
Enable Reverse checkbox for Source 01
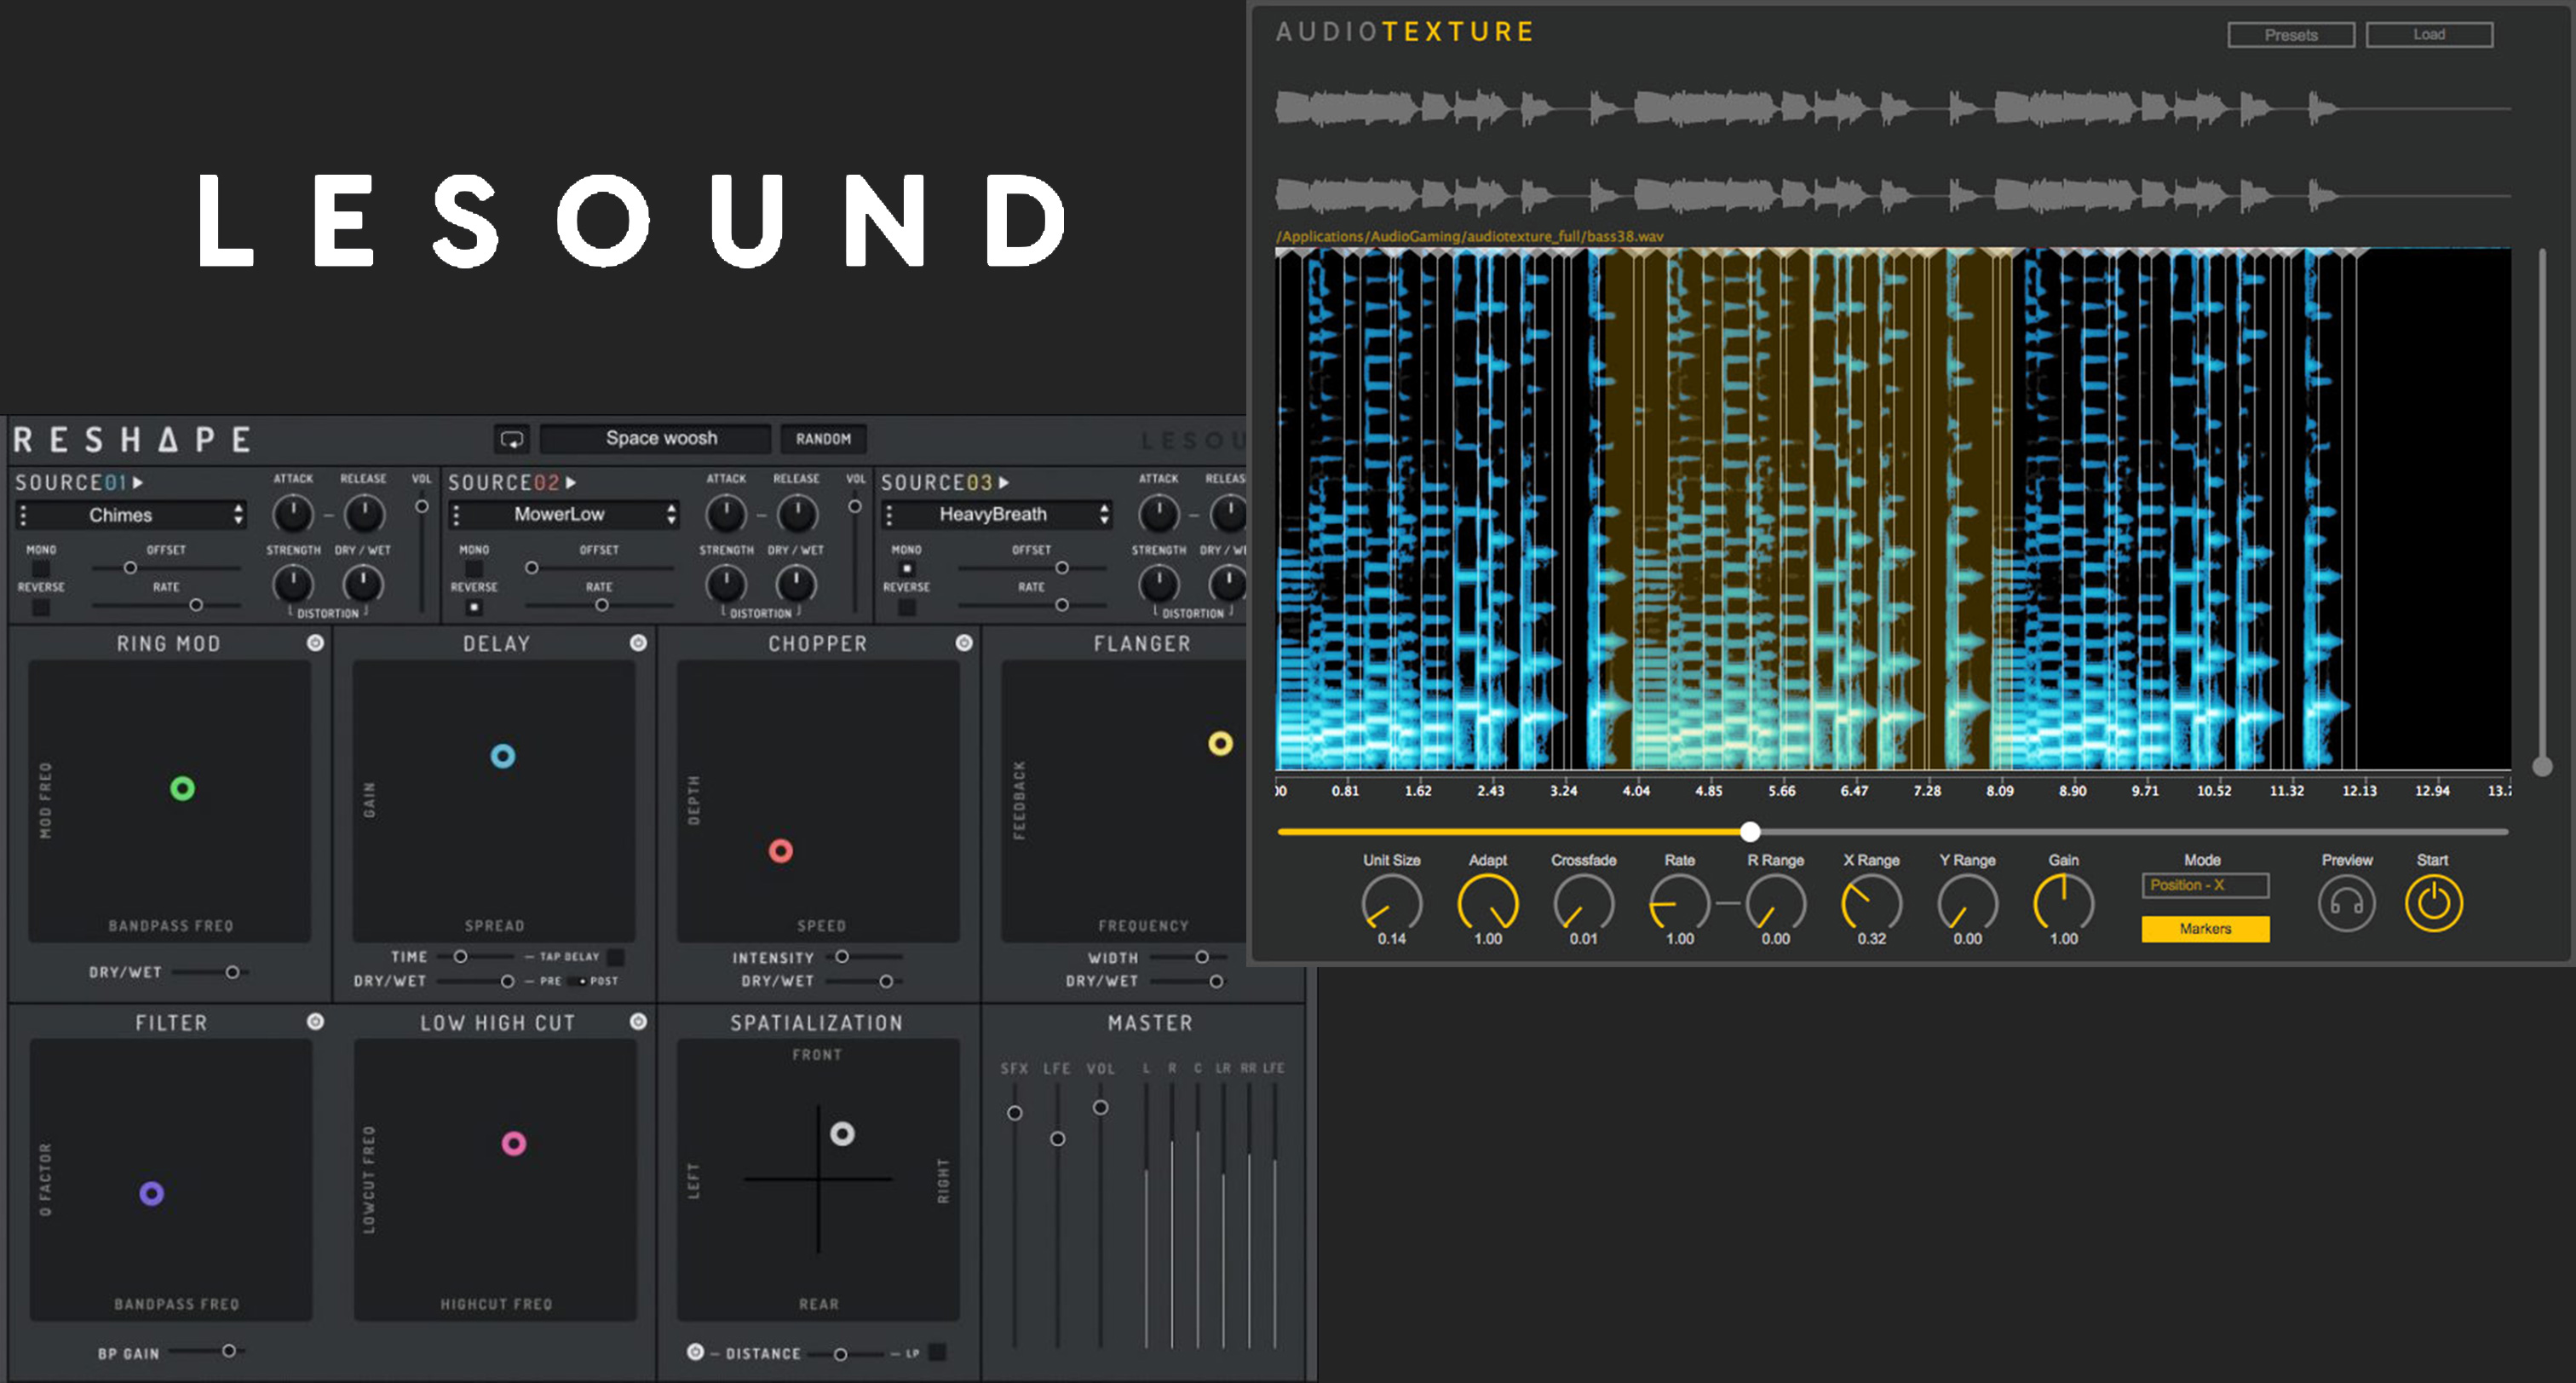coord(41,607)
